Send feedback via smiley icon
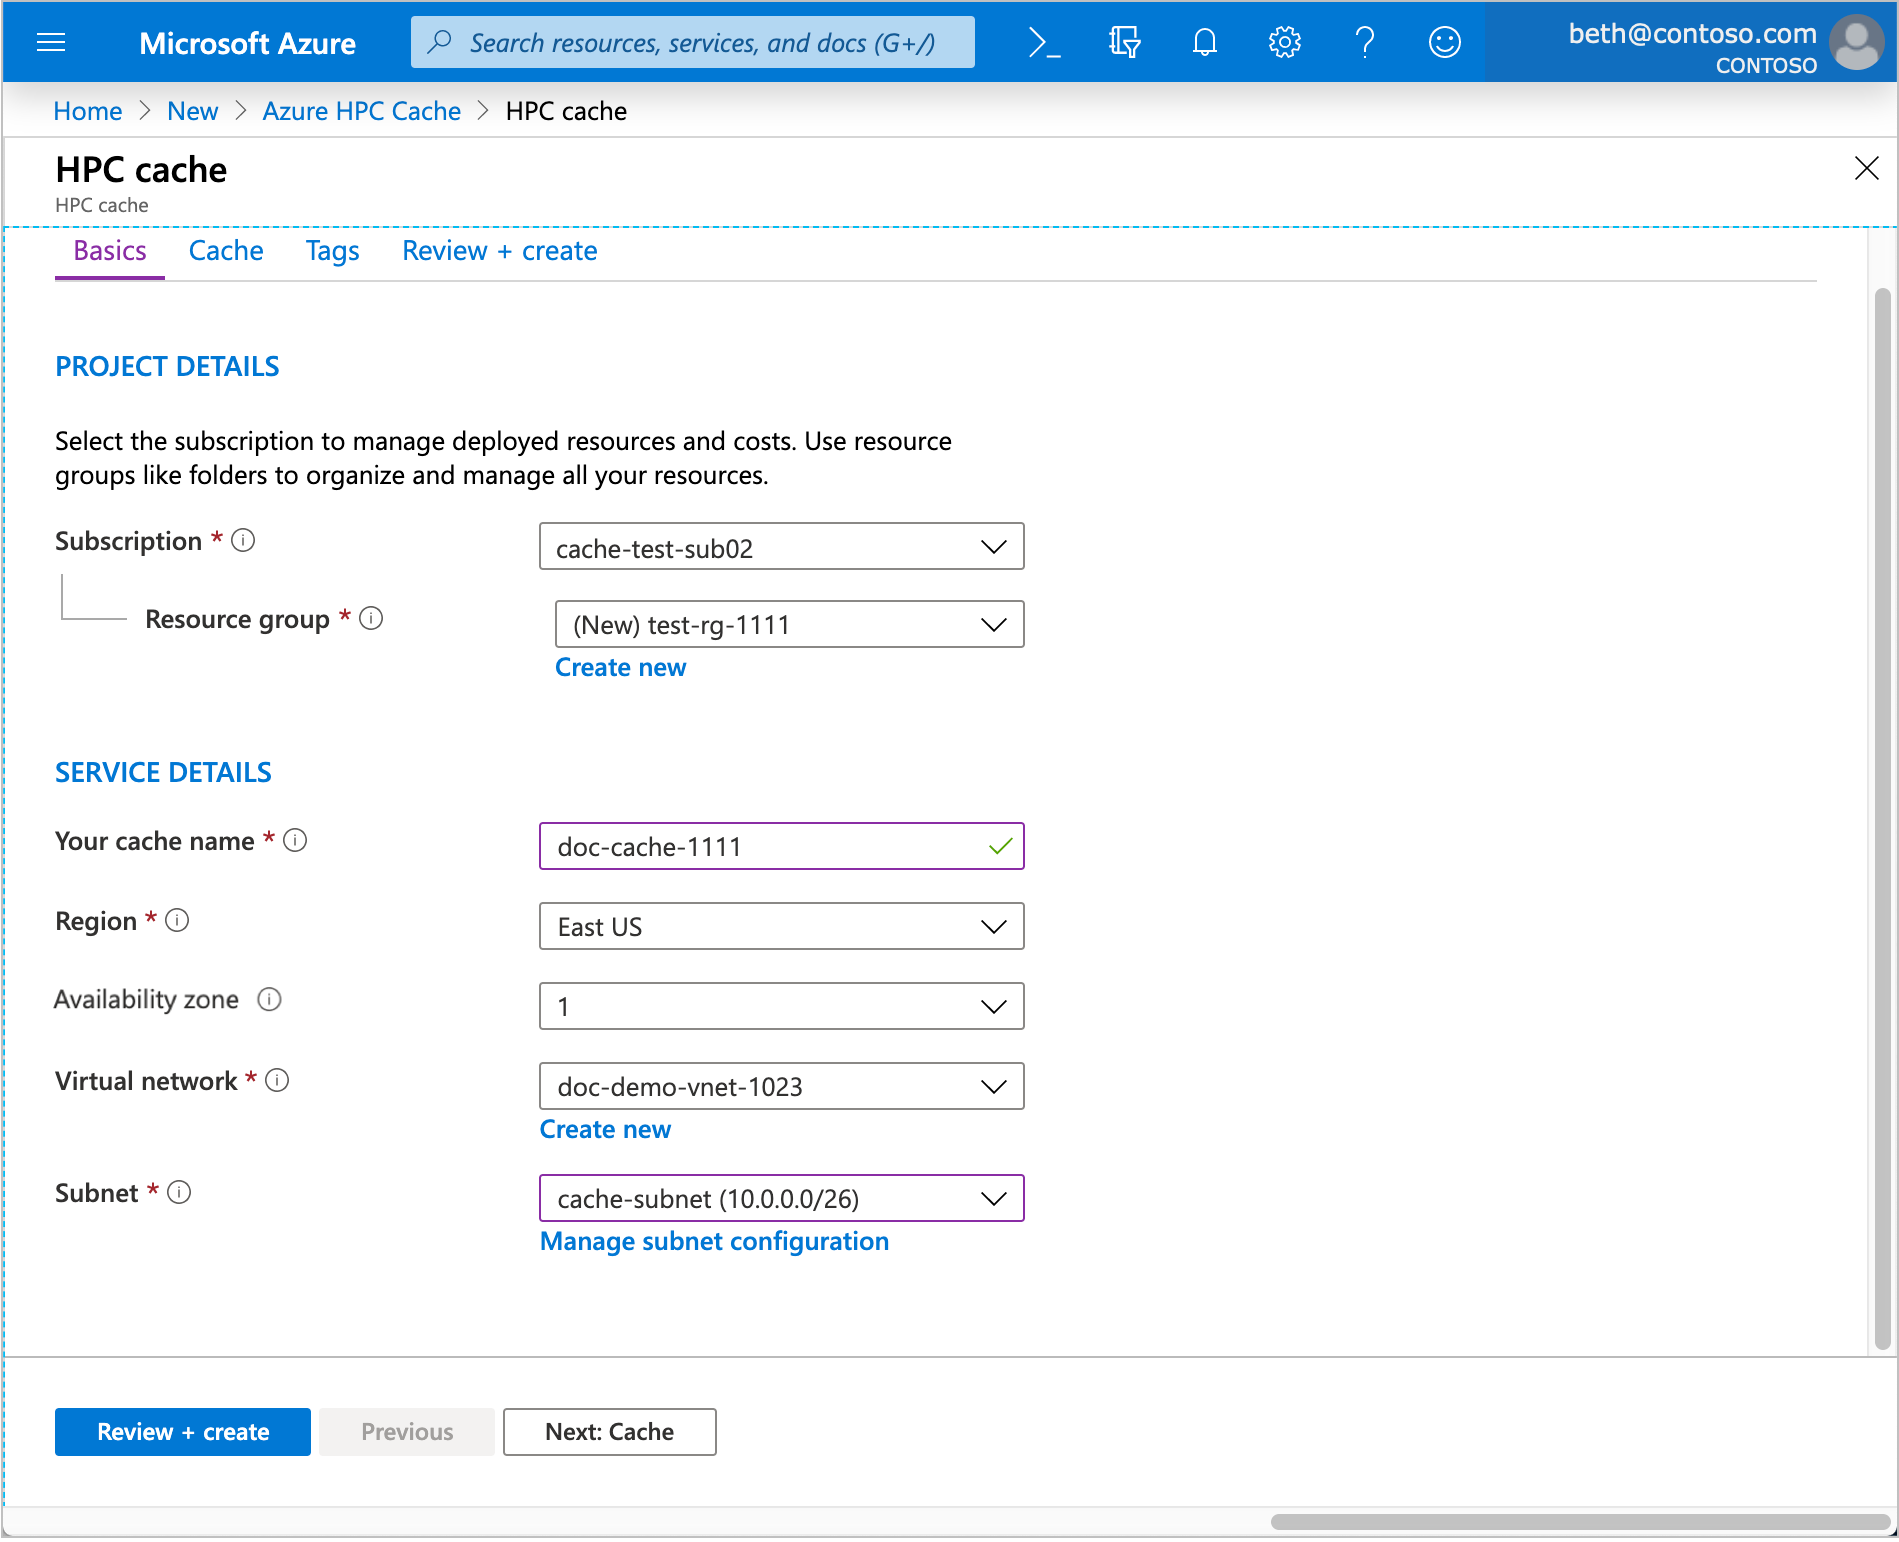This screenshot has height=1542, width=1899. [x=1444, y=42]
